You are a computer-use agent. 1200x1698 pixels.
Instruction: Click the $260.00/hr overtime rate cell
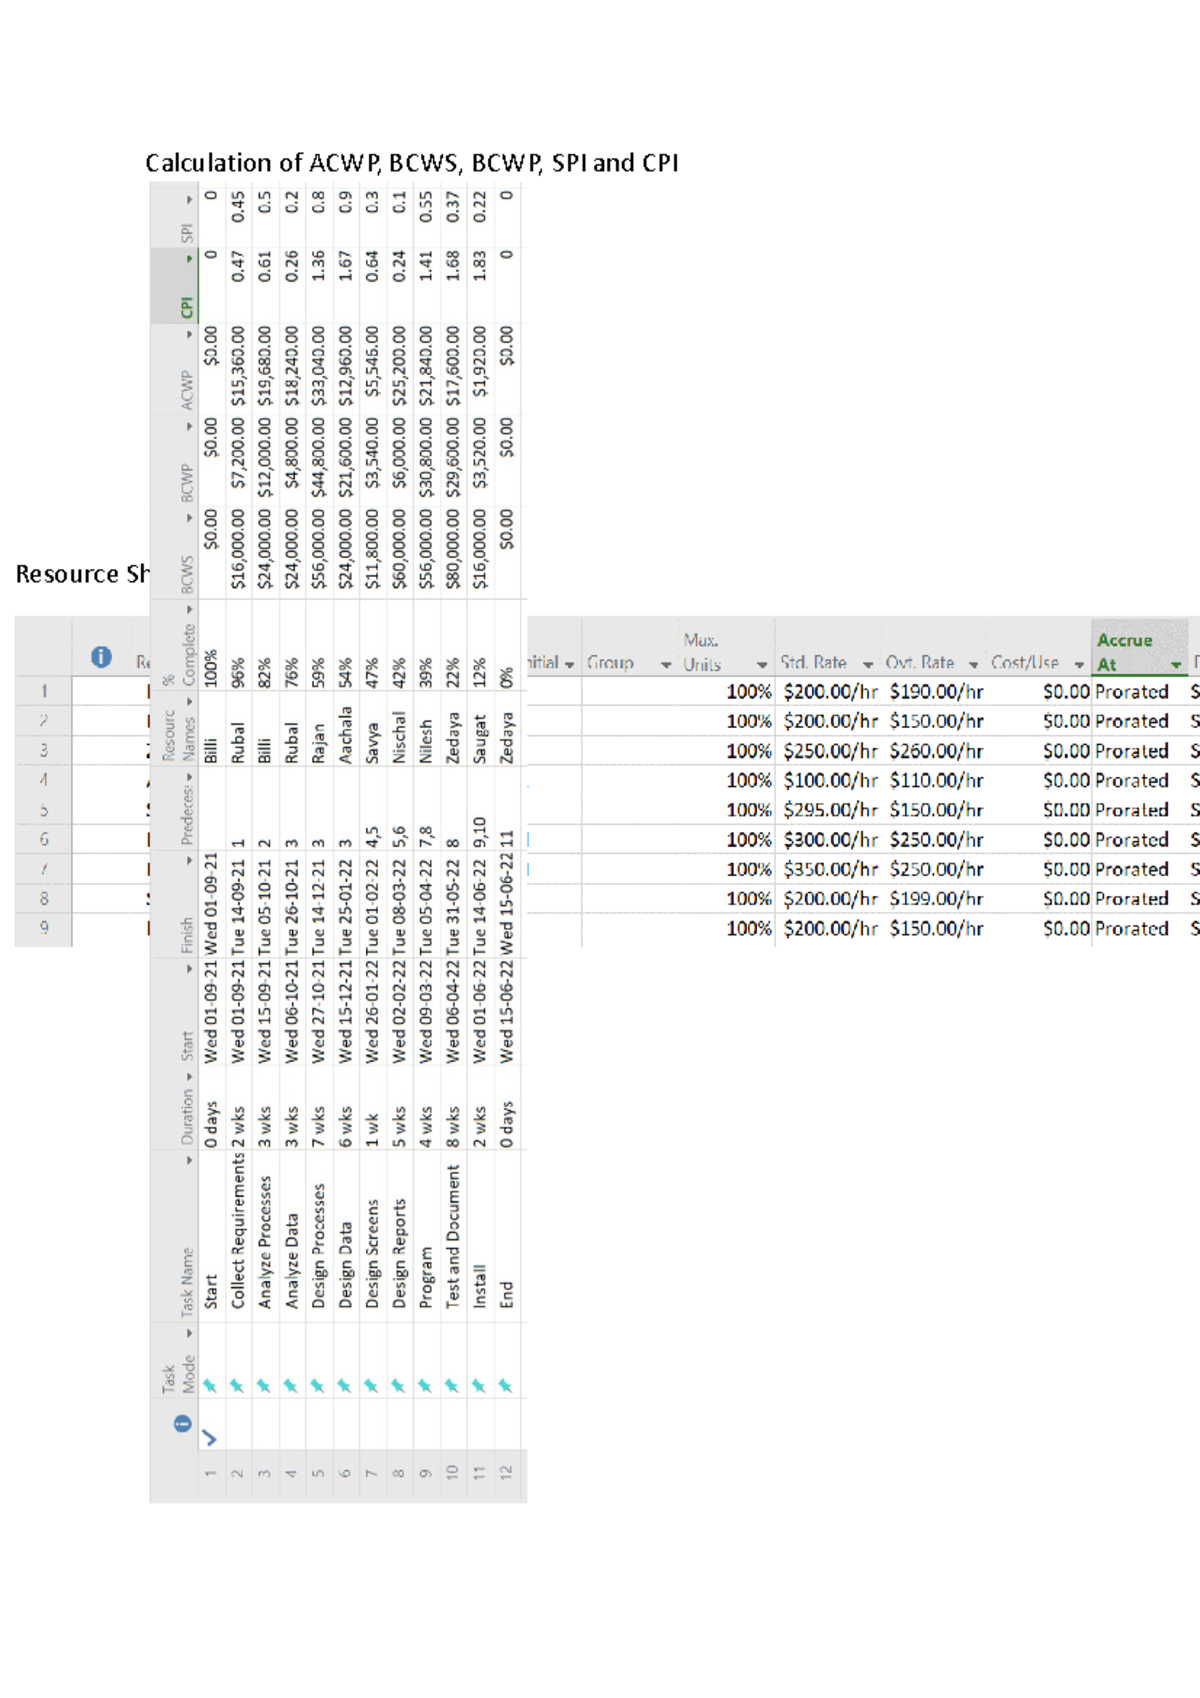pos(936,751)
